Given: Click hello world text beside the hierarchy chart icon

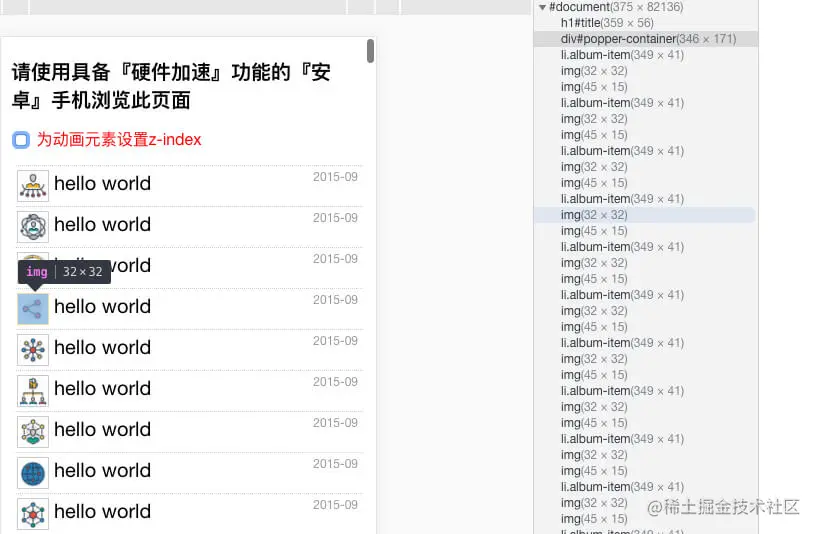Looking at the screenshot, I should pyautogui.click(x=103, y=389).
